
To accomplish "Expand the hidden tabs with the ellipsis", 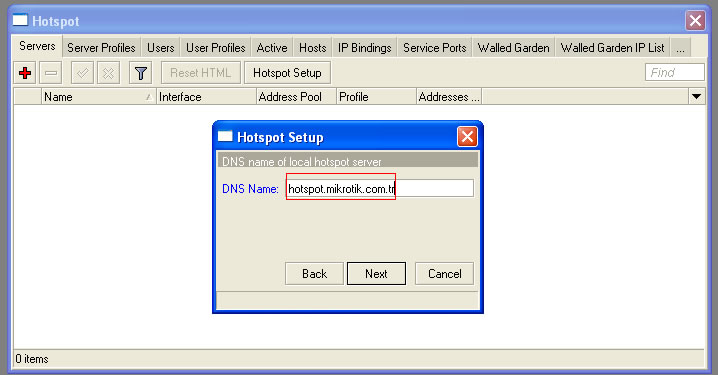I will pos(680,48).
